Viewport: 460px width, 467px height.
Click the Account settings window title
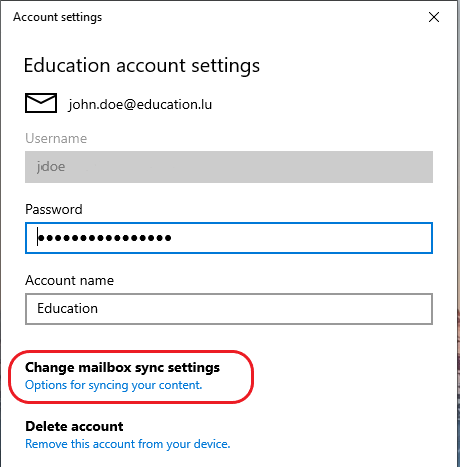tap(57, 17)
